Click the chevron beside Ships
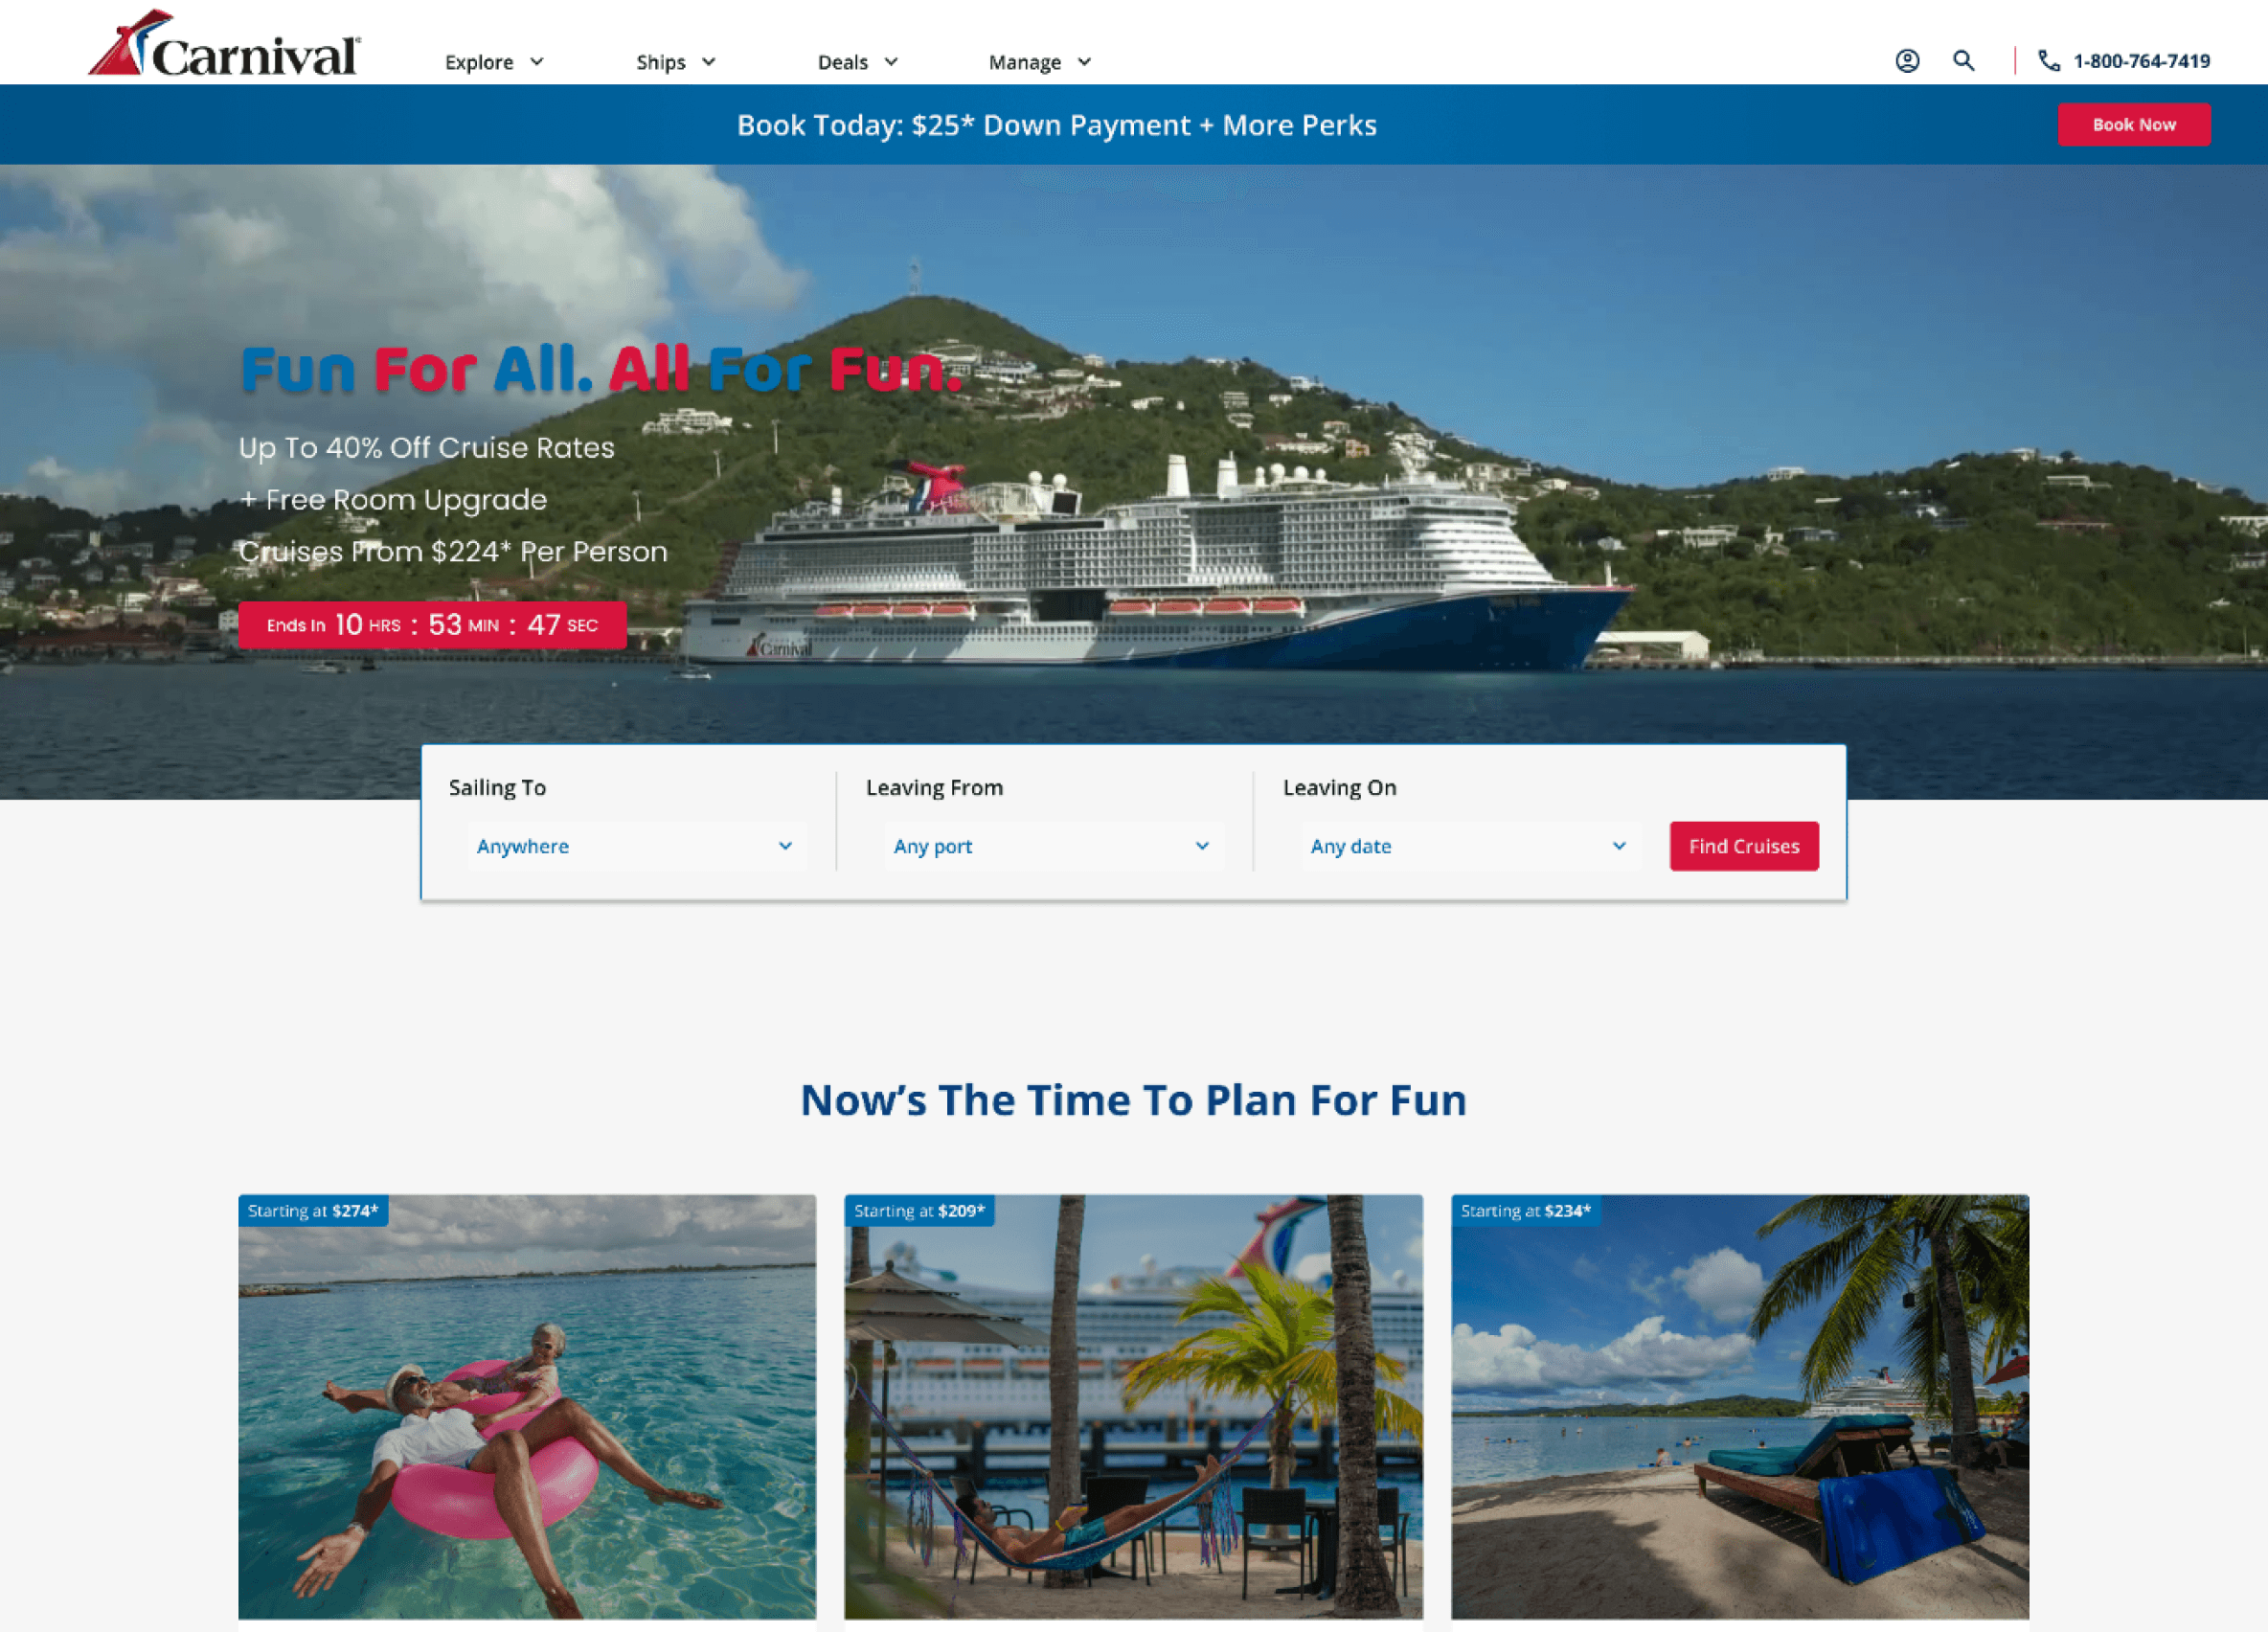Screen dimensions: 2268x1632 coord(709,62)
